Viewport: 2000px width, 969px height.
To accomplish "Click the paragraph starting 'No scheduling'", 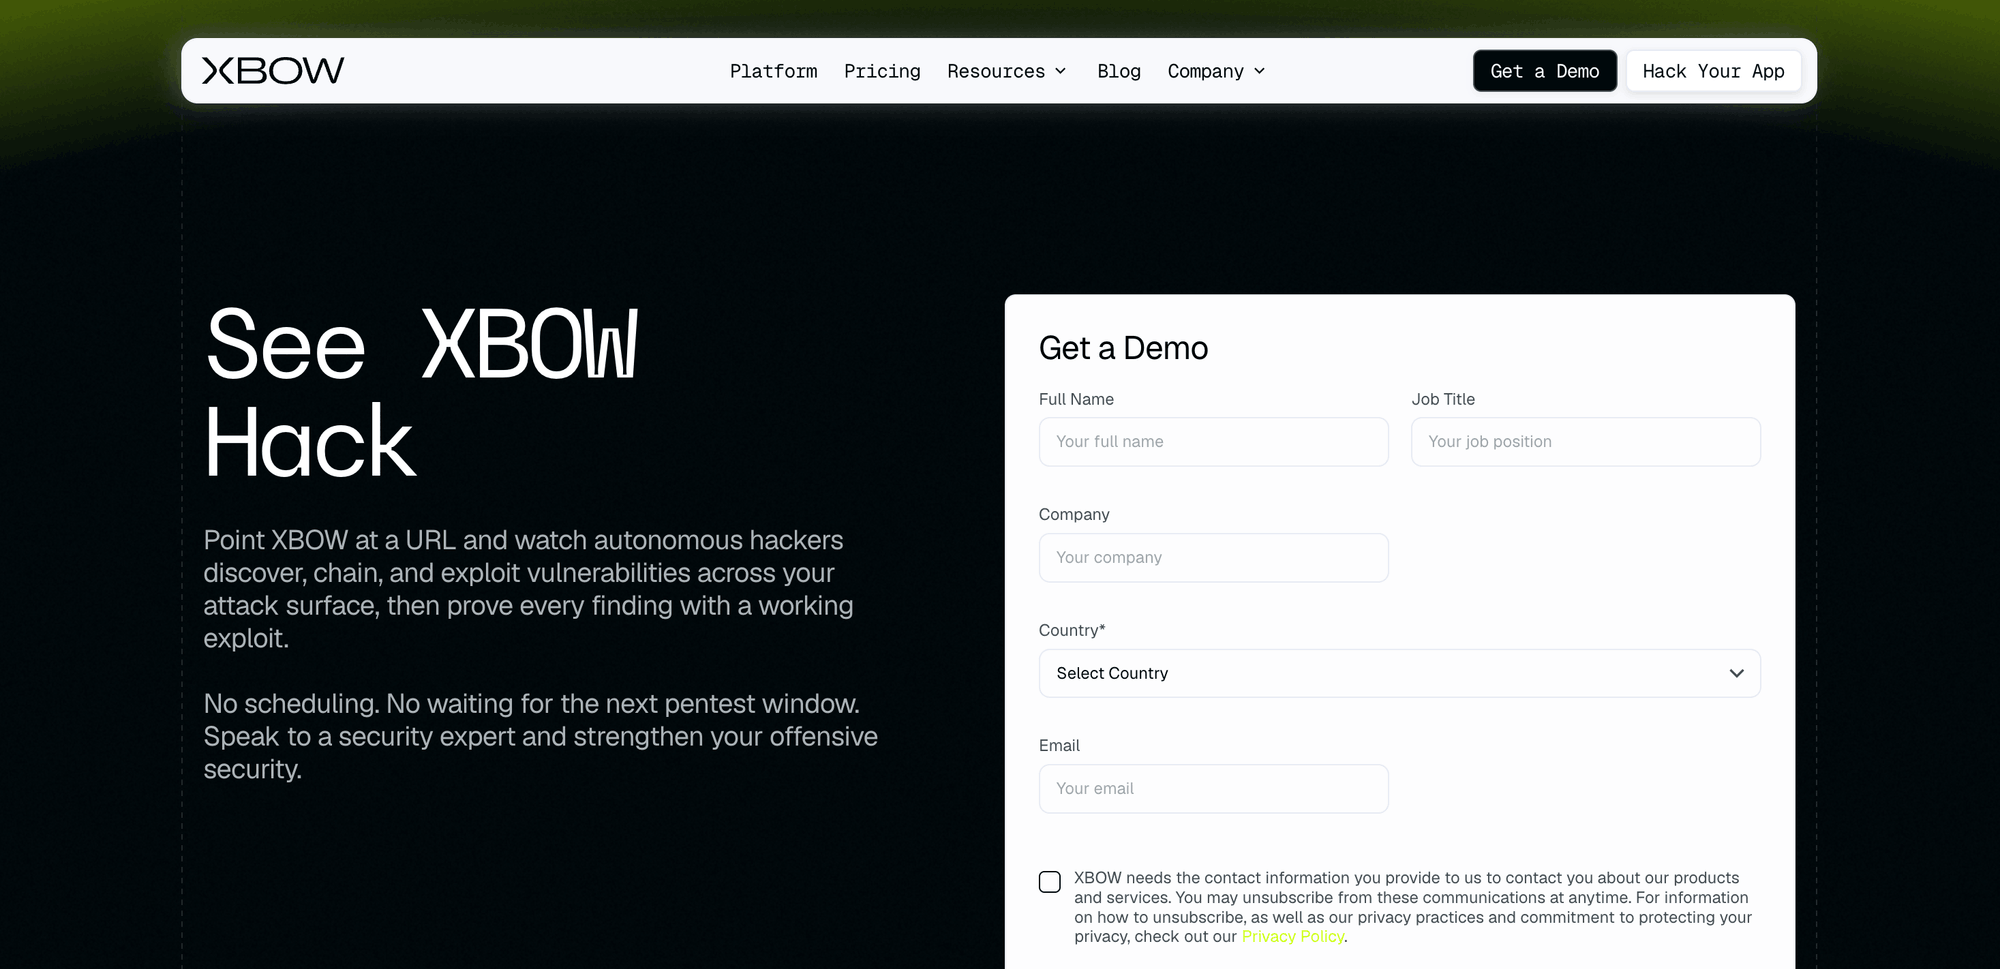I will tap(541, 737).
